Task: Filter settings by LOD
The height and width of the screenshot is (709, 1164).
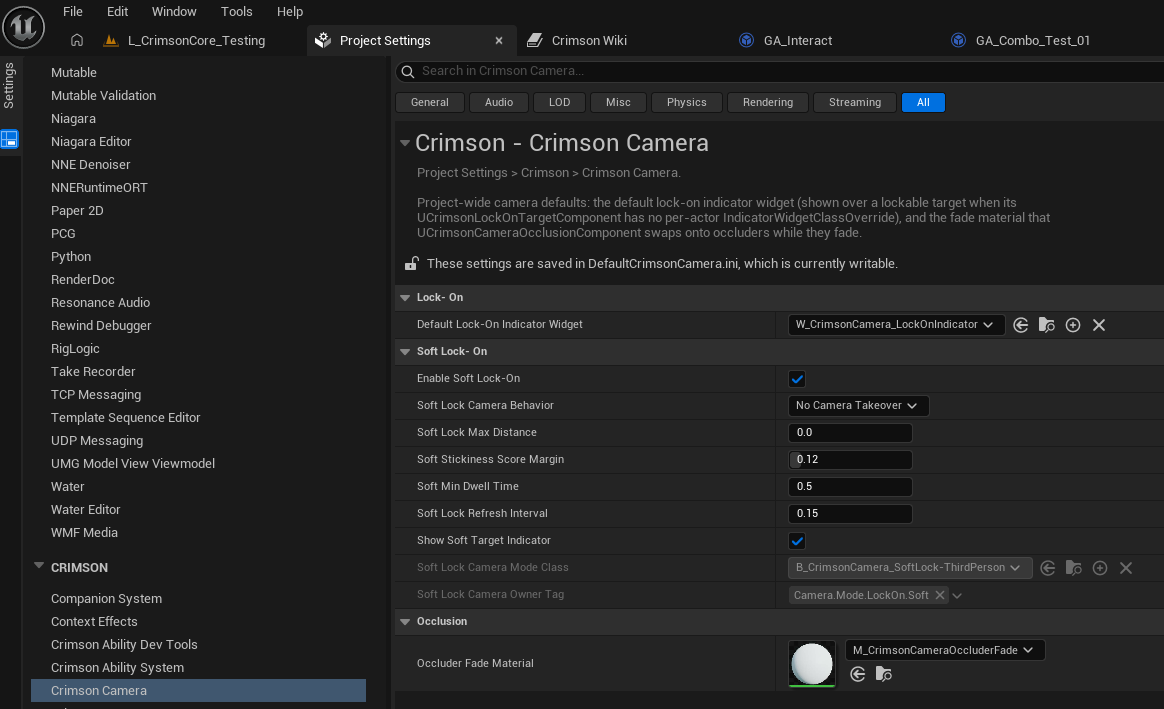Action: tap(560, 102)
